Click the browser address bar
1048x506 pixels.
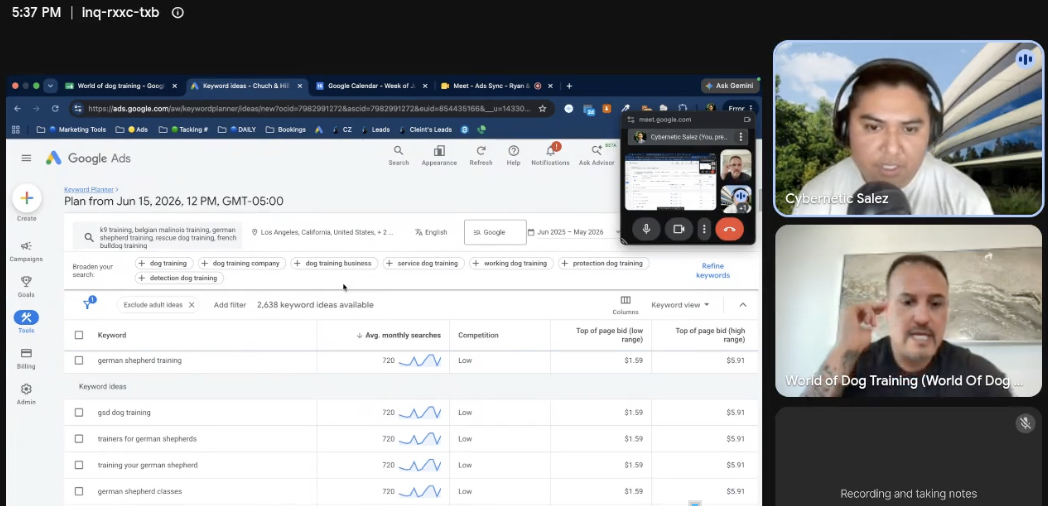pos(310,108)
